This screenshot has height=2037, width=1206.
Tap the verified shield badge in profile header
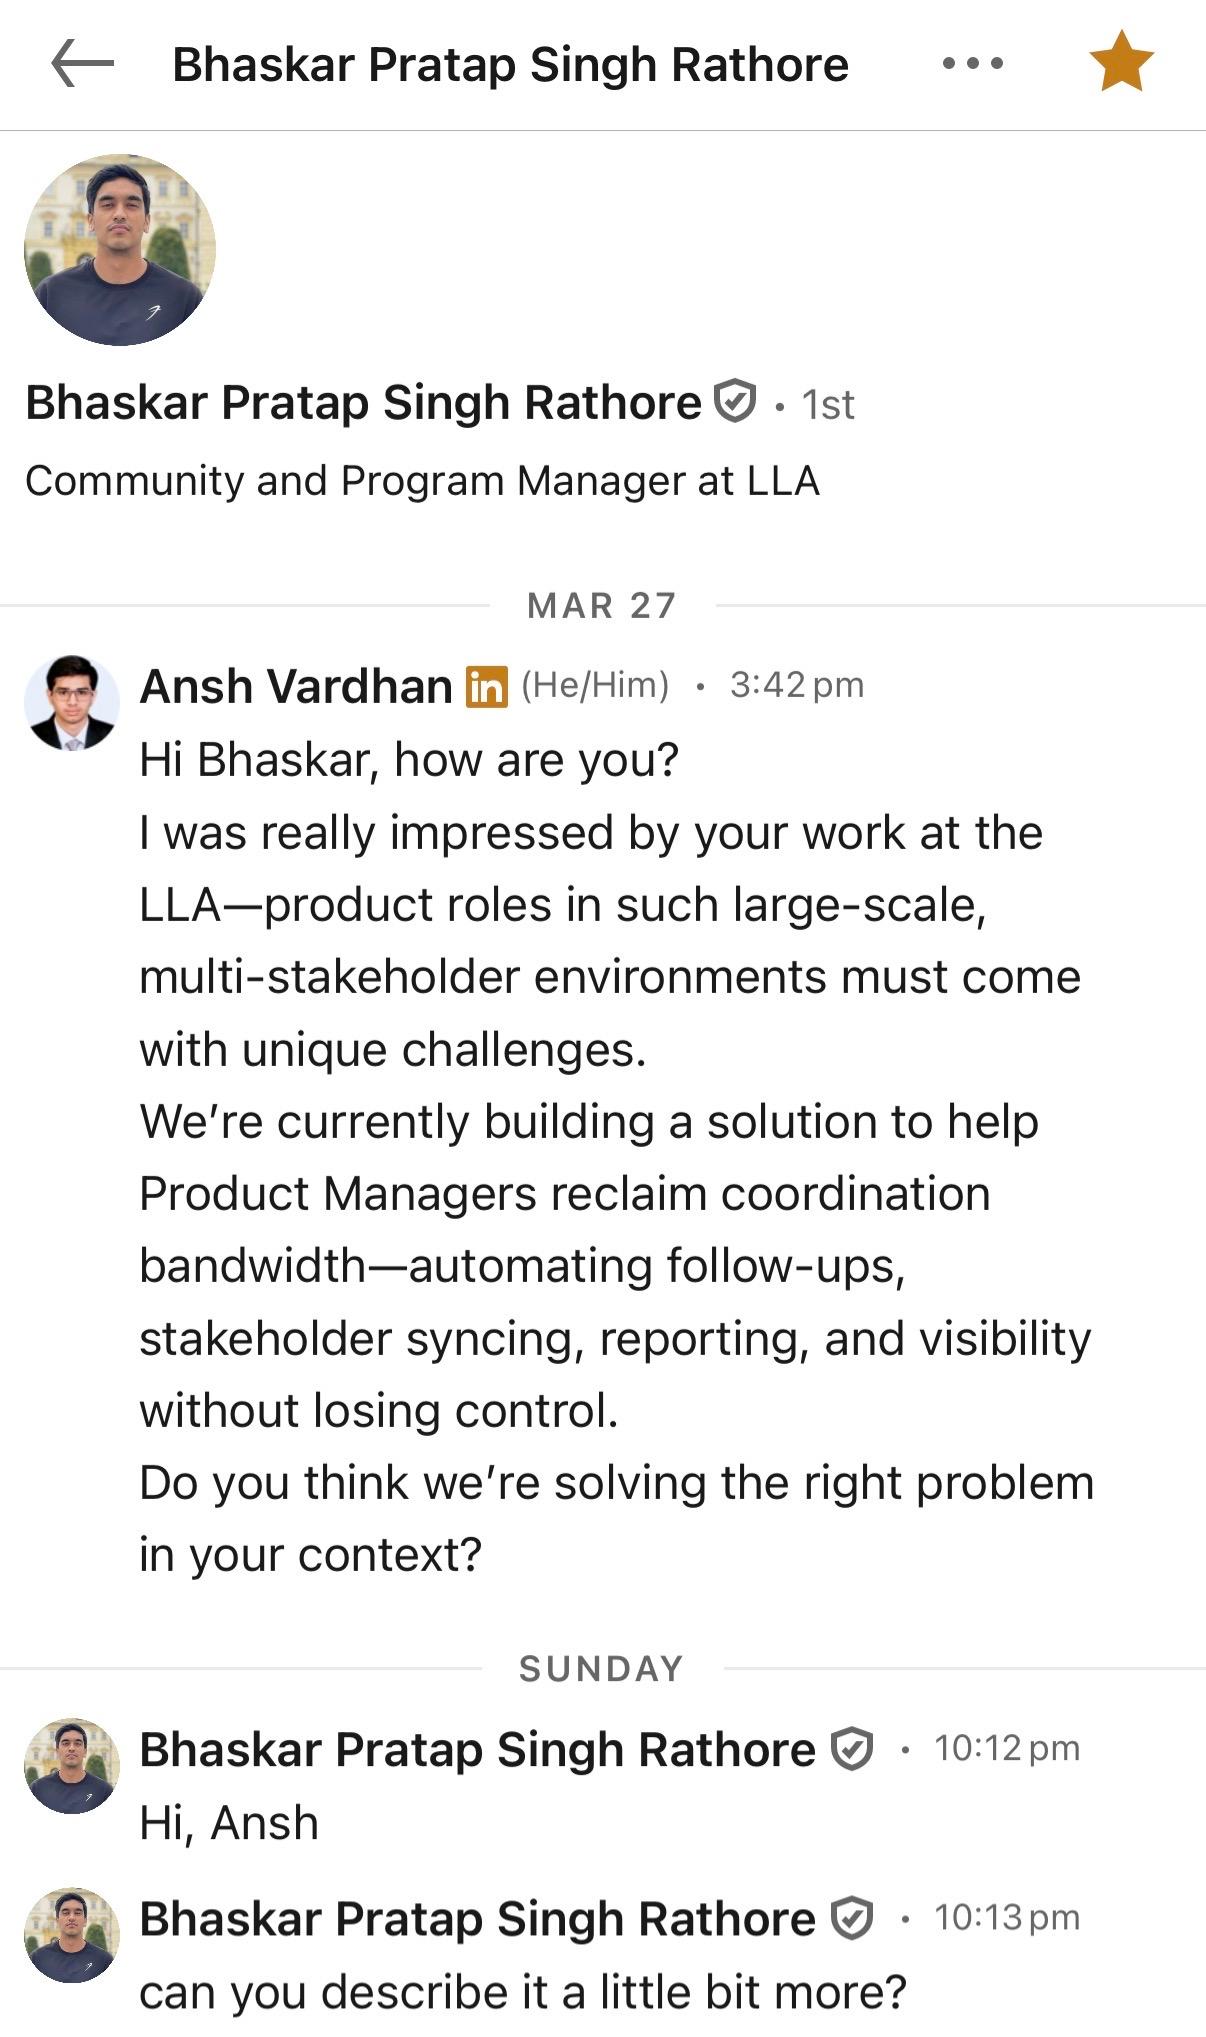[x=735, y=402]
